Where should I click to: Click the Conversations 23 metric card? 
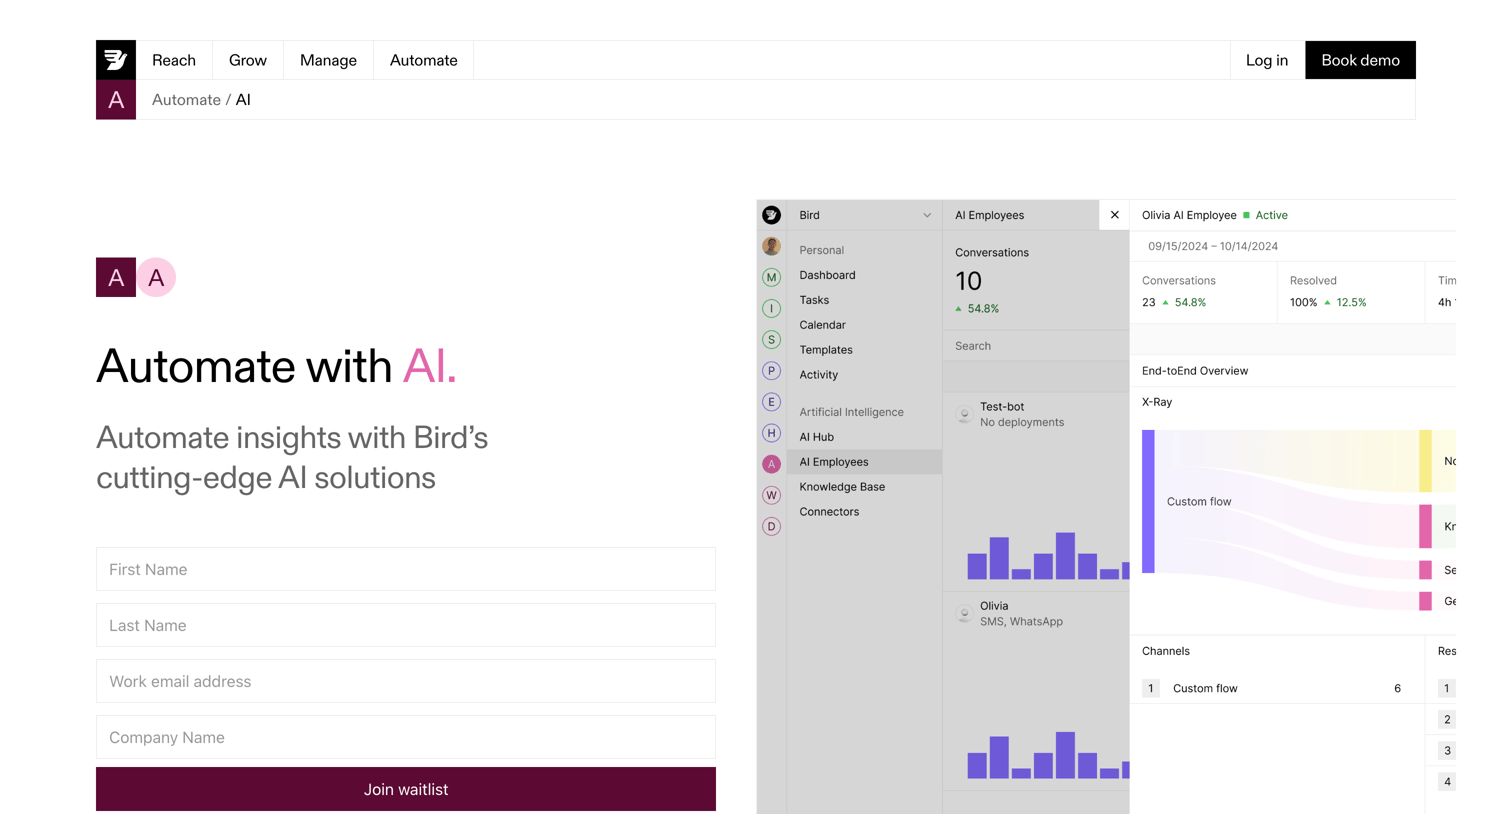1204,292
